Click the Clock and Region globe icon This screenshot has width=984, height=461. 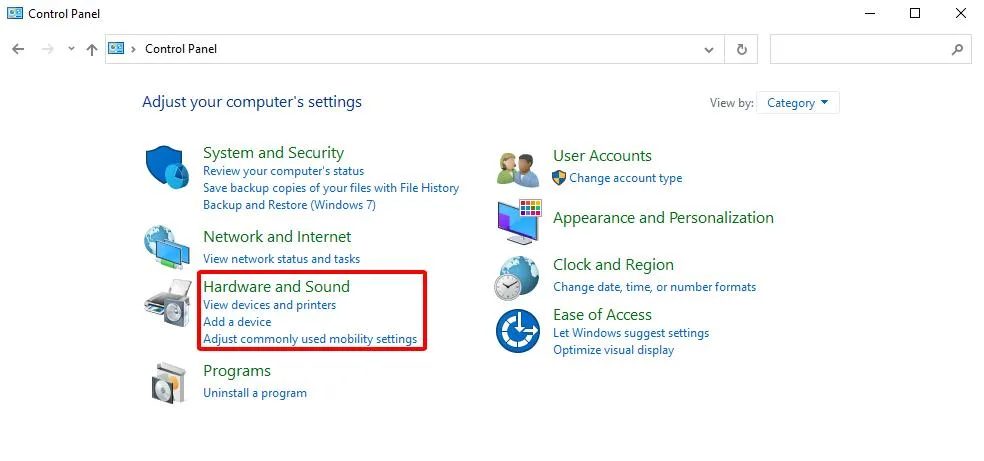(x=518, y=277)
